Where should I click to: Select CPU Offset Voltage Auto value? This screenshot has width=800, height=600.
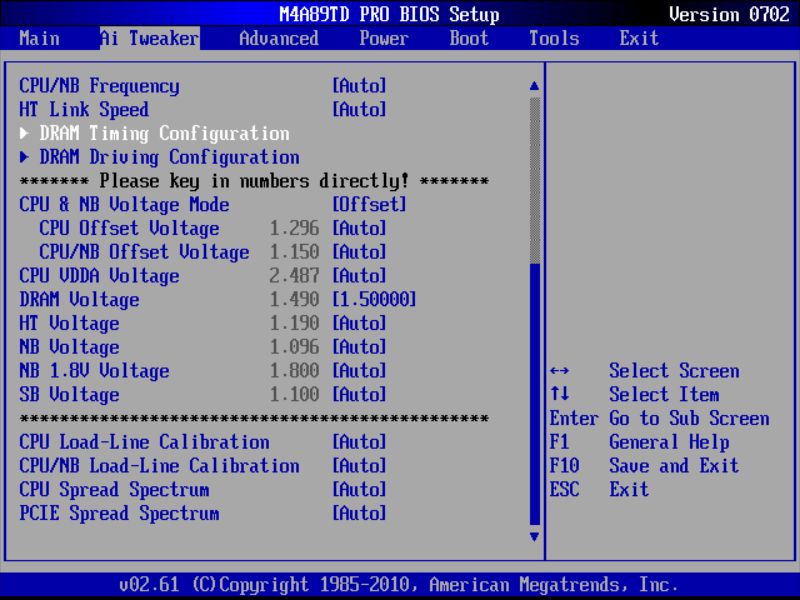pos(359,228)
